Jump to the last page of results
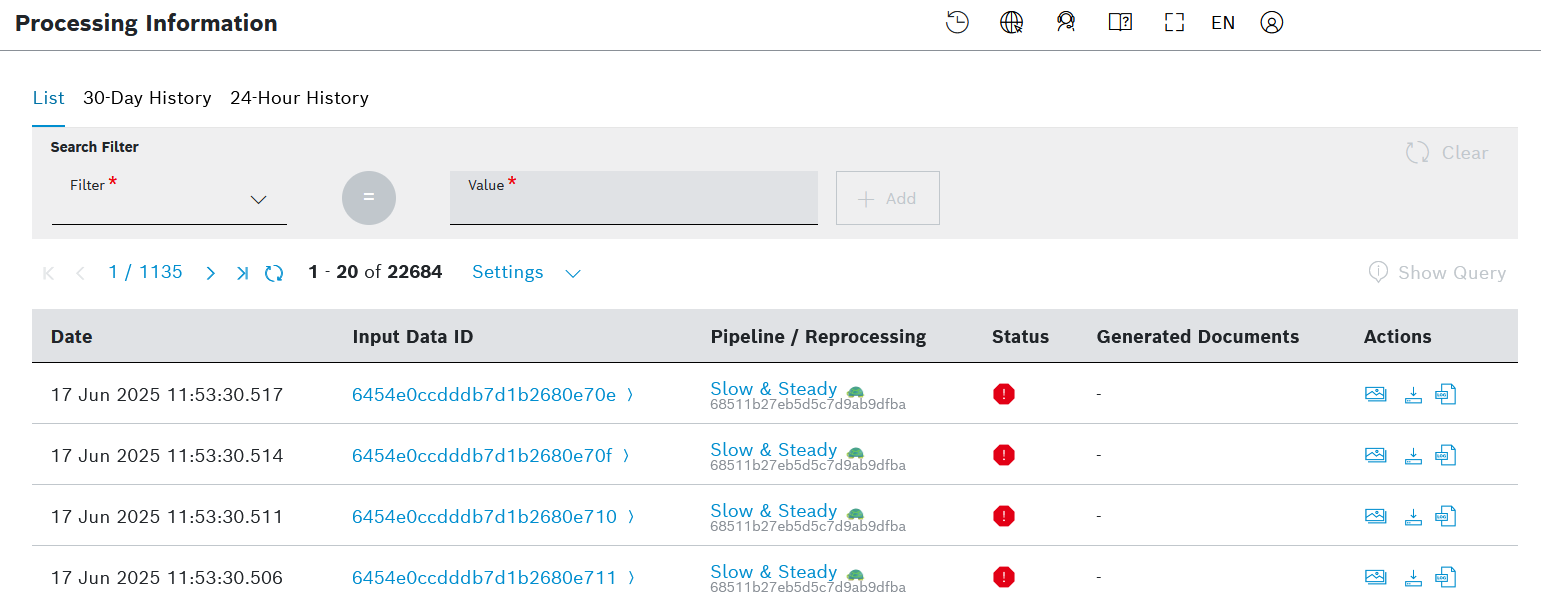Image resolution: width=1541 pixels, height=606 pixels. tap(242, 273)
